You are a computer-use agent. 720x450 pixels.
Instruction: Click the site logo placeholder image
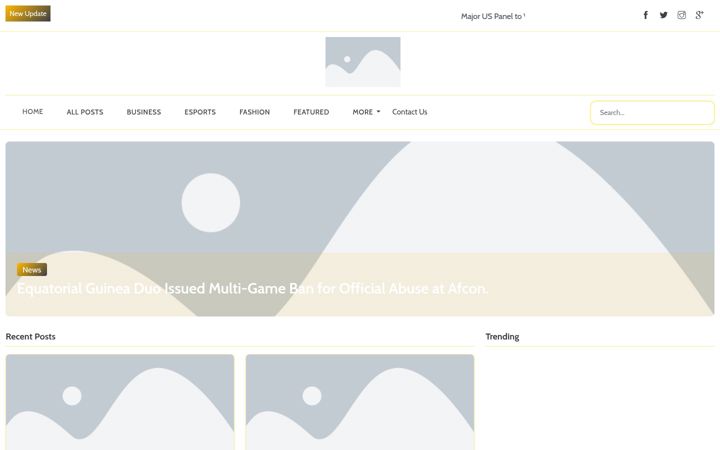pos(363,62)
